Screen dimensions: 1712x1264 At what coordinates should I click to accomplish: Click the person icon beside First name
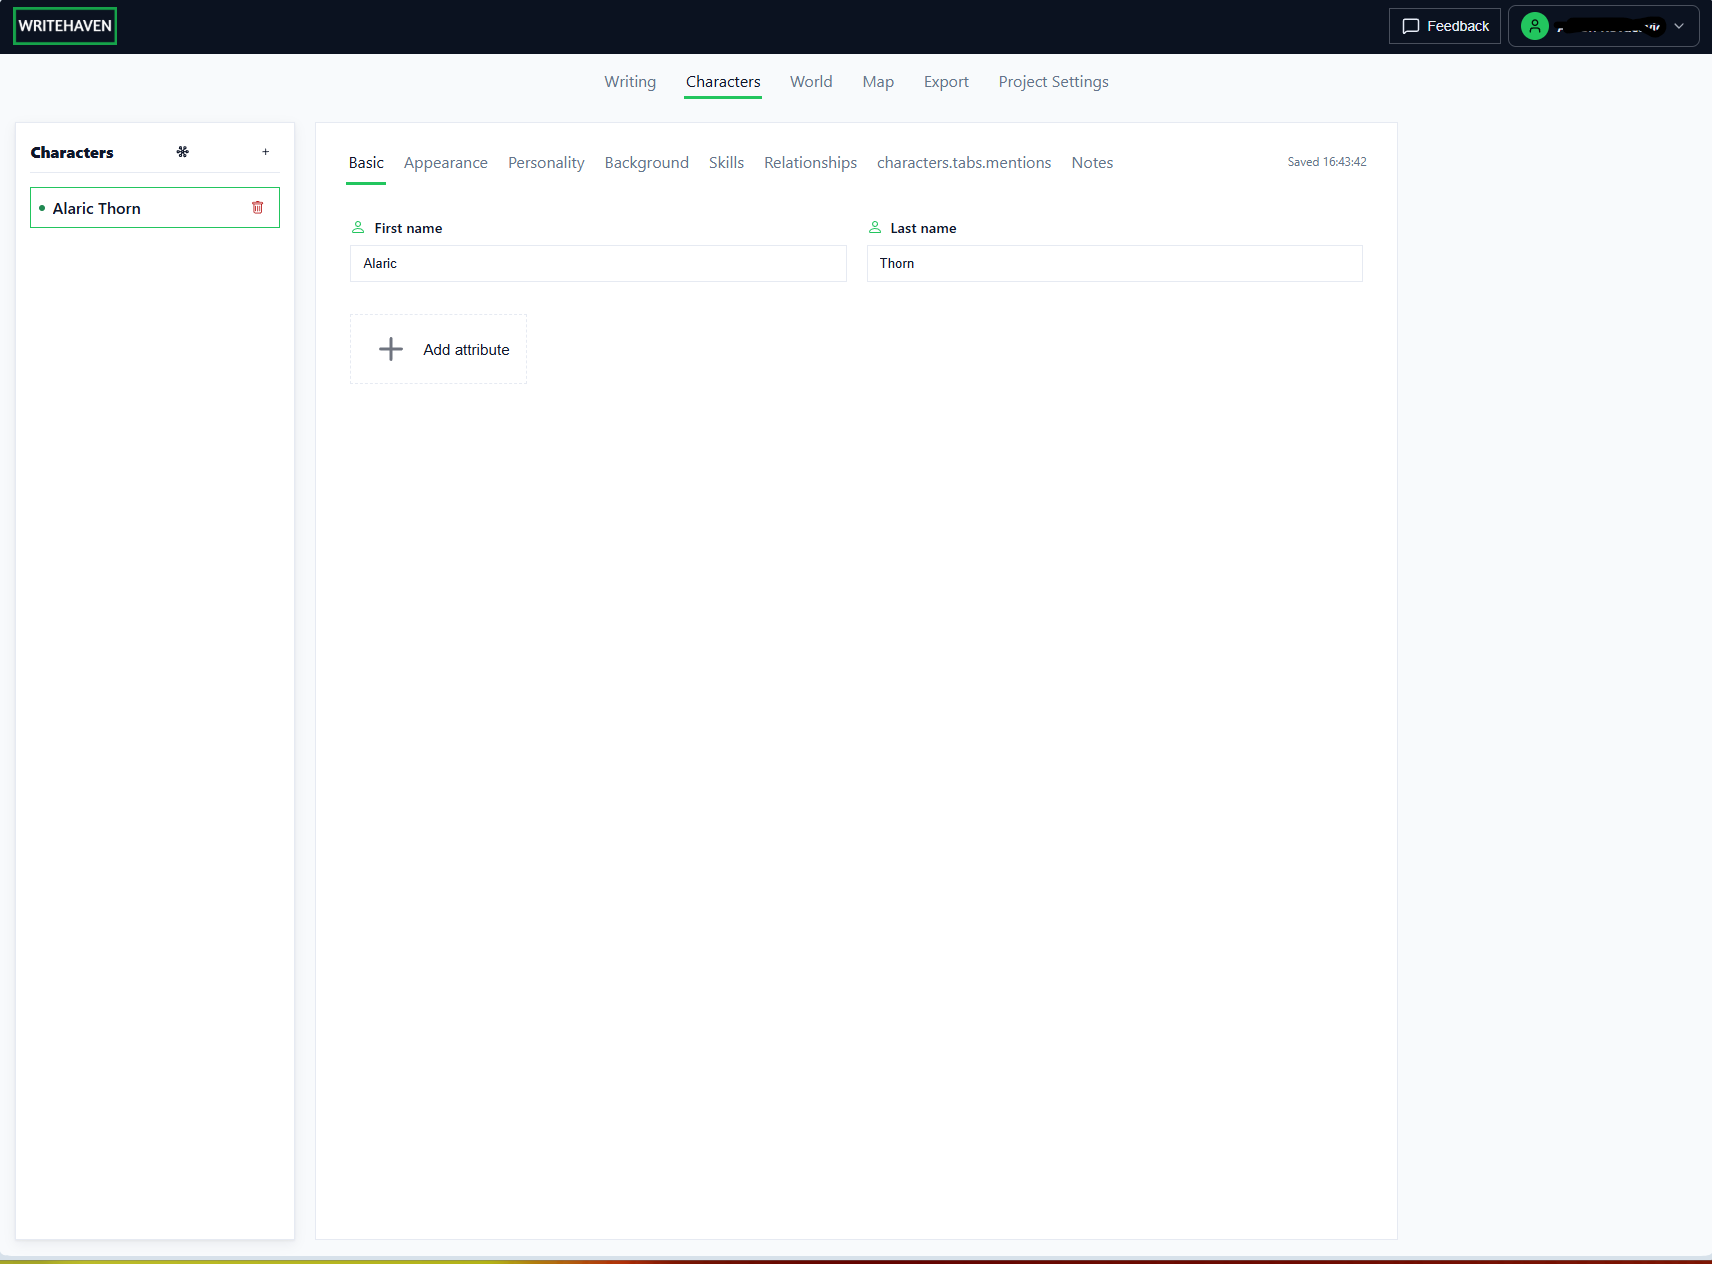[x=358, y=226]
